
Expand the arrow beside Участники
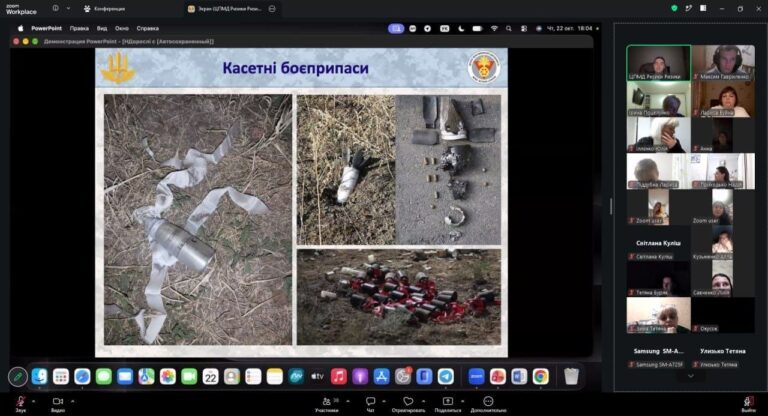[348, 401]
